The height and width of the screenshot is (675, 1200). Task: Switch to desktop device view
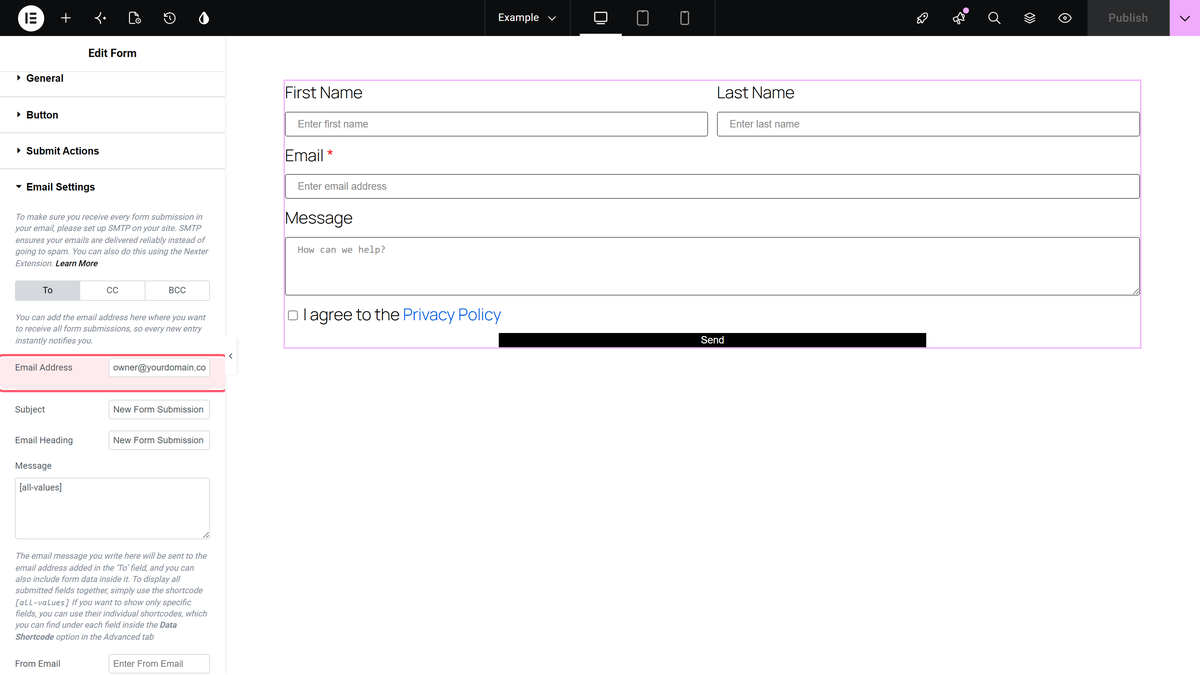tap(601, 18)
